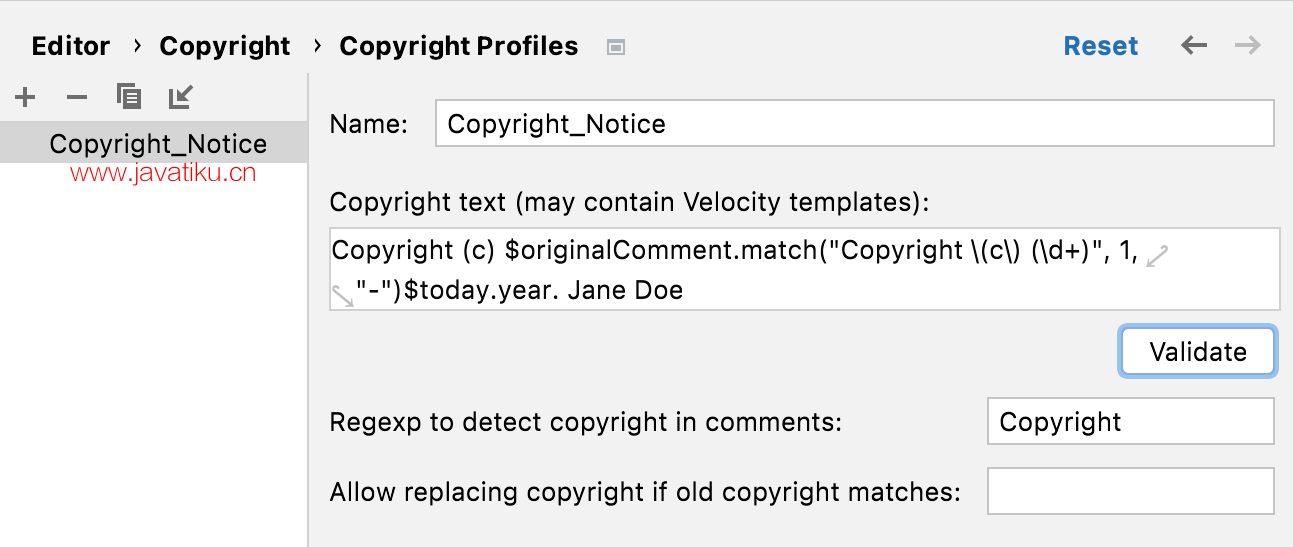Click project-level icon beside Copyright Profiles
Screen dimensions: 1293x547
point(616,47)
